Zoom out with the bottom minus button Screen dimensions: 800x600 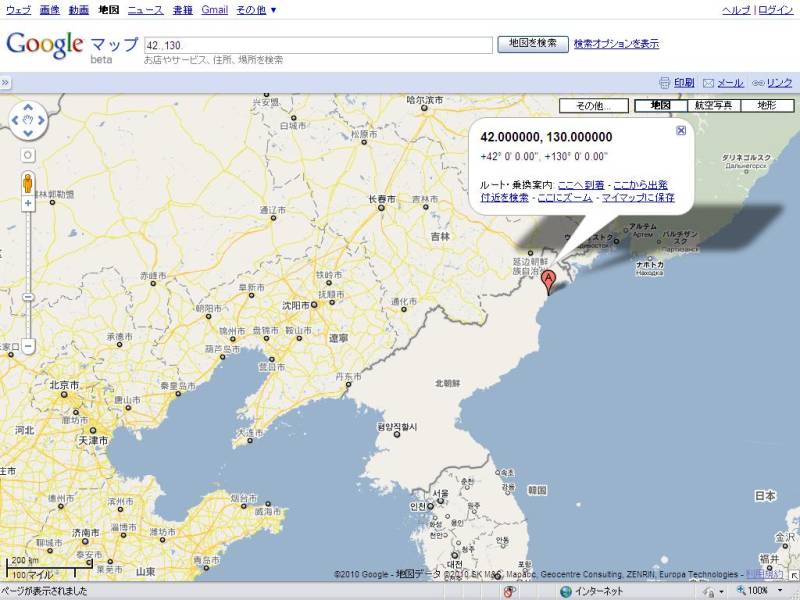pyautogui.click(x=28, y=346)
